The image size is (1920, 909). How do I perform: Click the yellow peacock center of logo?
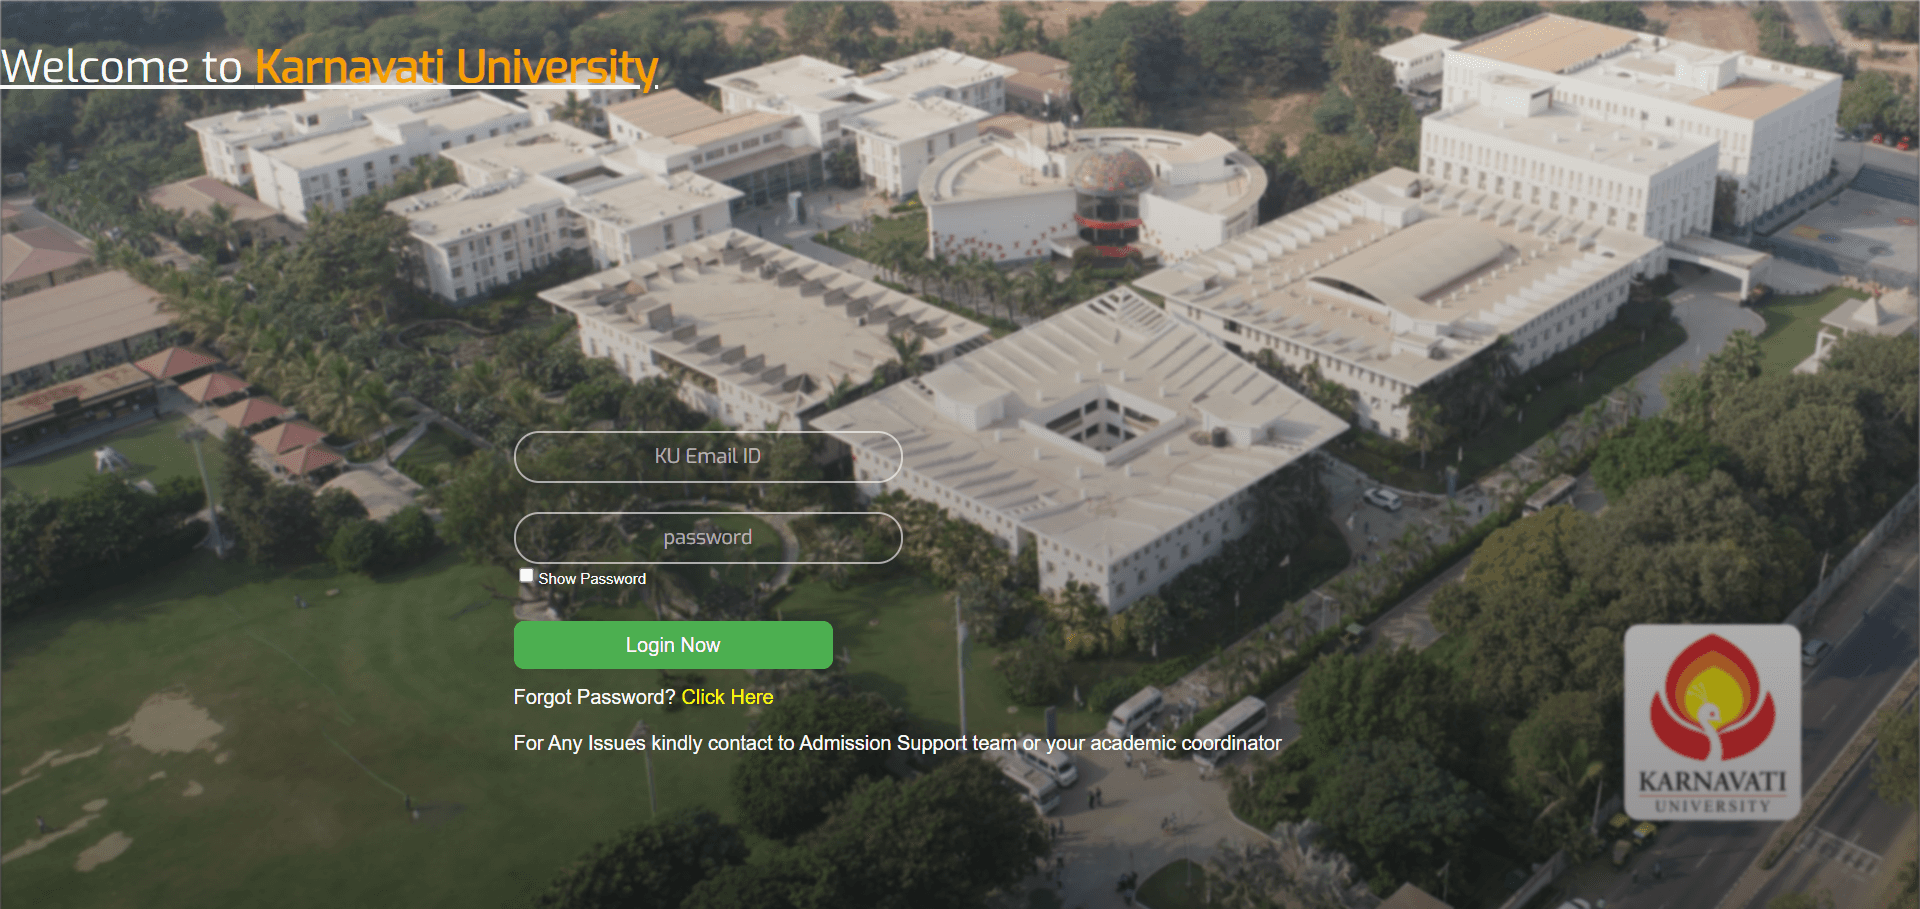pyautogui.click(x=1712, y=695)
